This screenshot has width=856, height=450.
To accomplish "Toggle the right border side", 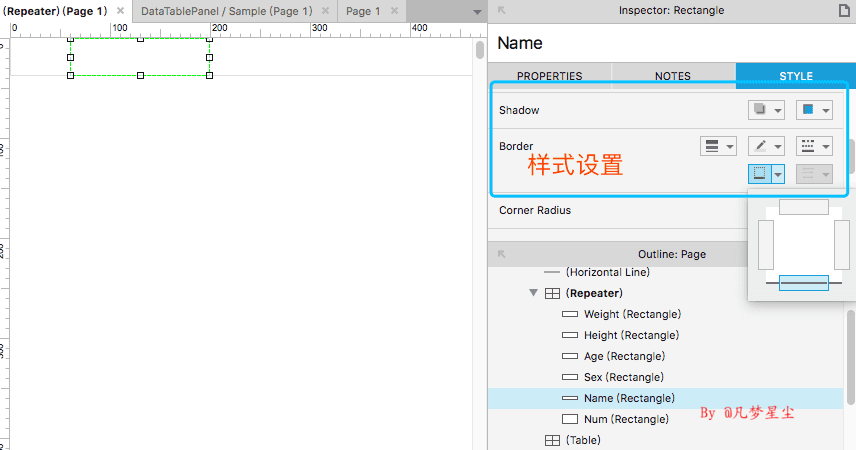I will pyautogui.click(x=842, y=245).
